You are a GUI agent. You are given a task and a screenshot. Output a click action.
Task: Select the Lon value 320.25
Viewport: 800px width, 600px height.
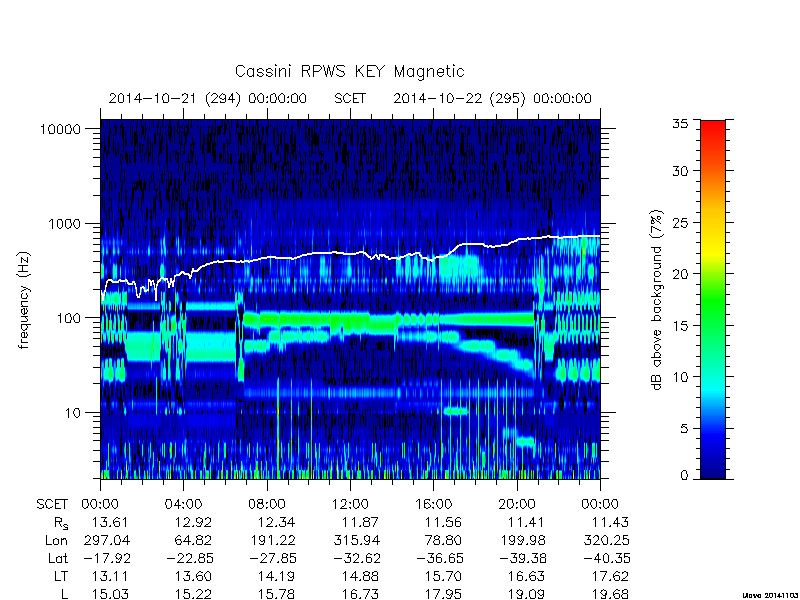(x=608, y=540)
